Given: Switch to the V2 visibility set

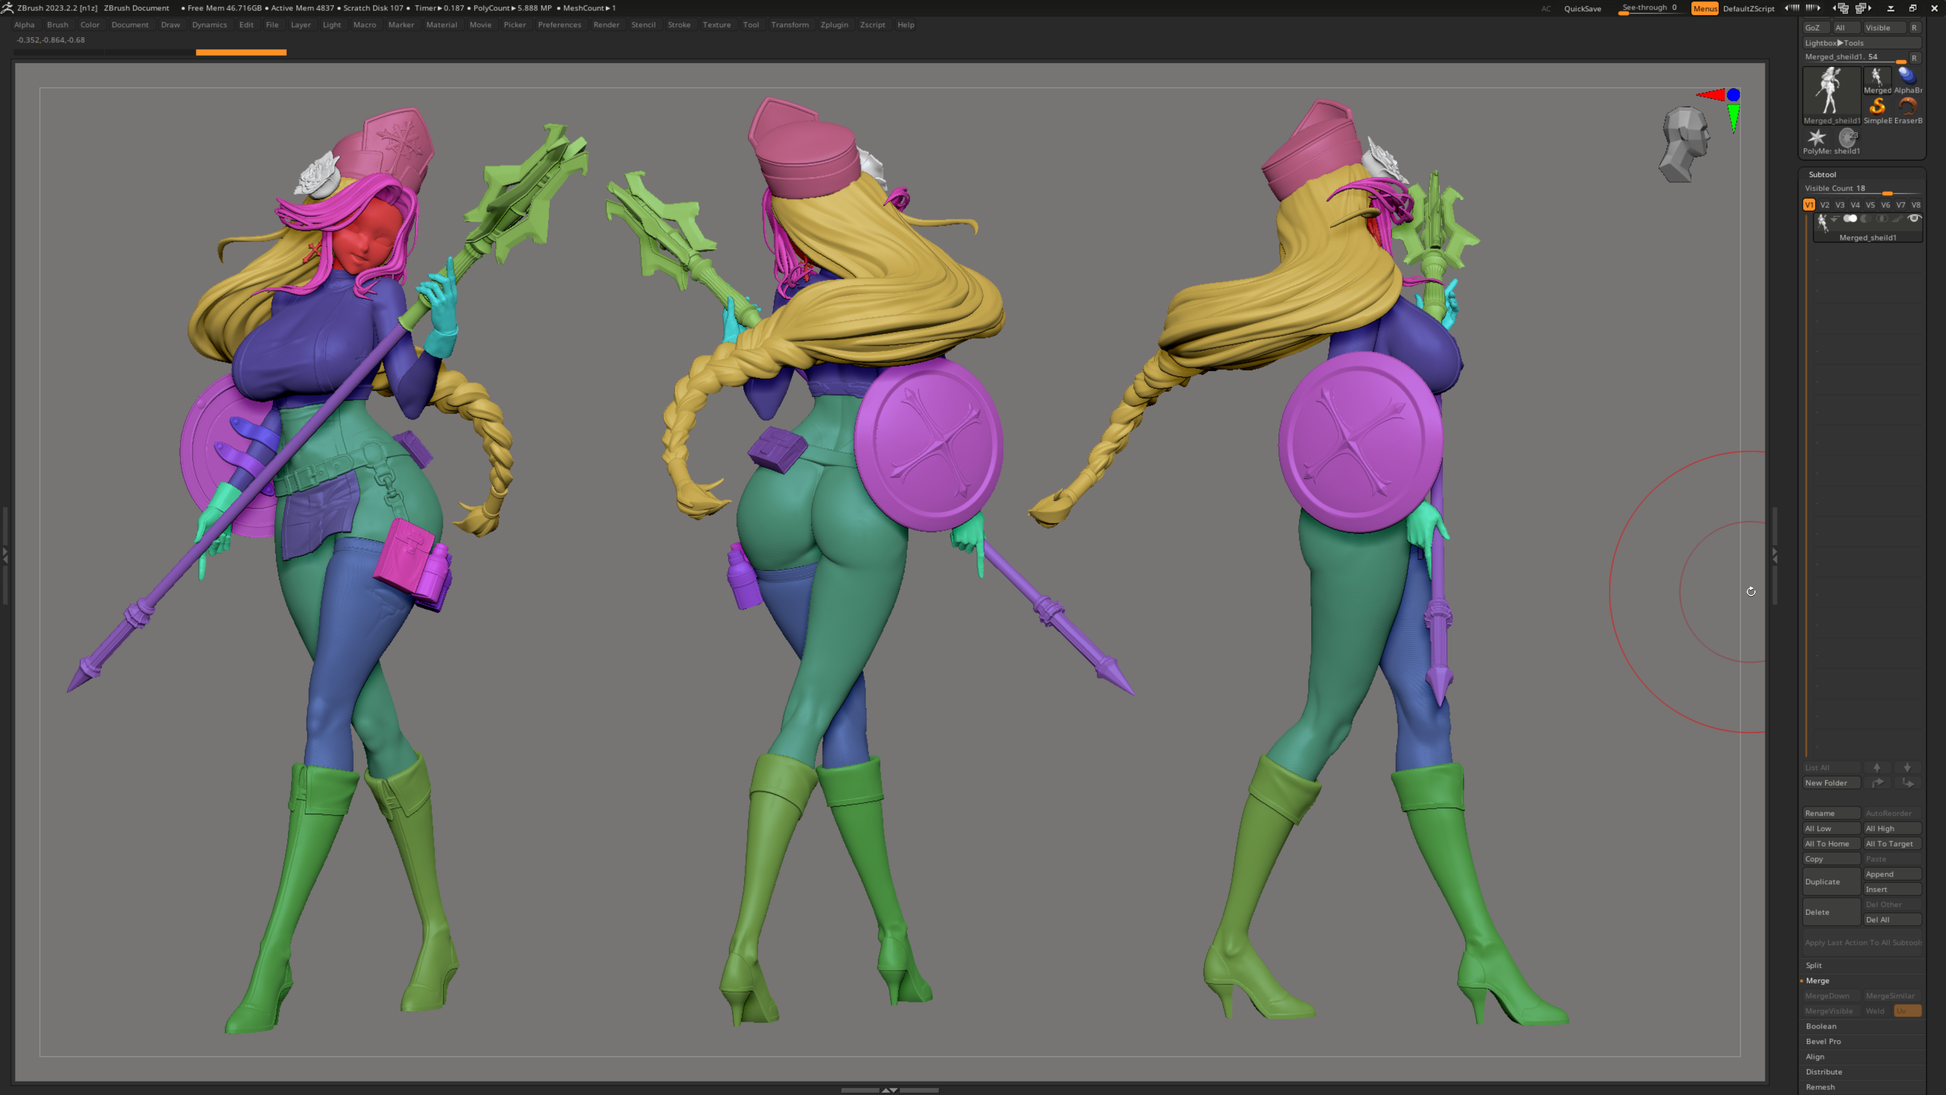Looking at the screenshot, I should (x=1825, y=205).
